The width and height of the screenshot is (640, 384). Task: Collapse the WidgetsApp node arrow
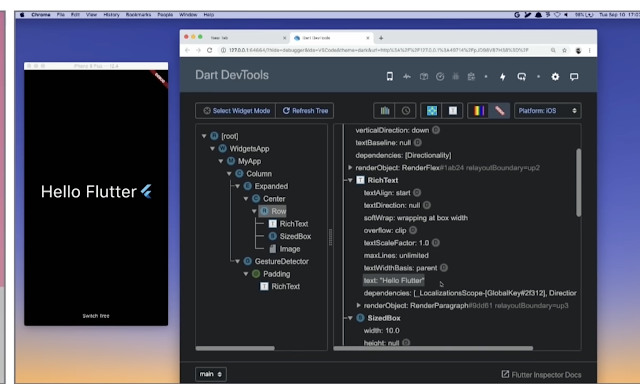212,149
